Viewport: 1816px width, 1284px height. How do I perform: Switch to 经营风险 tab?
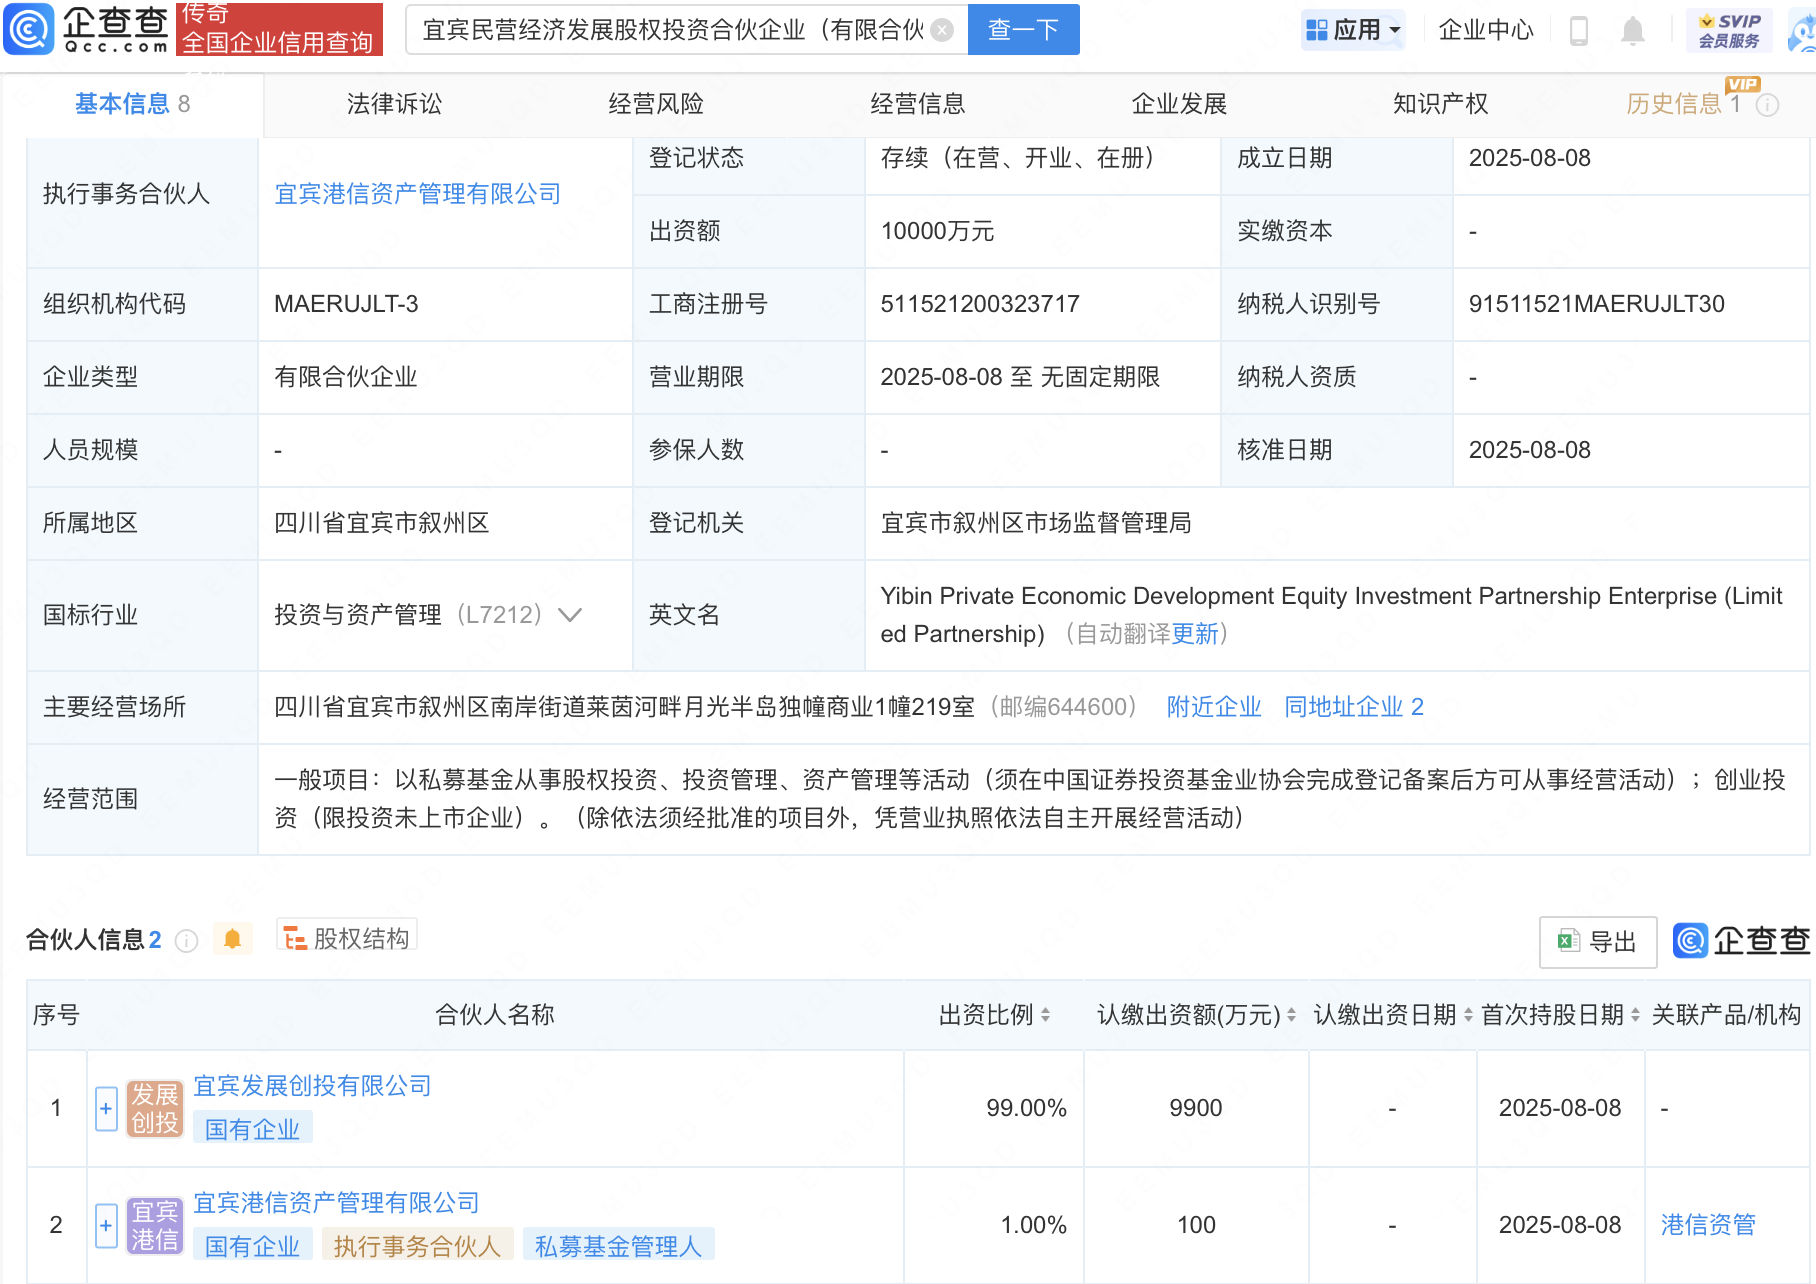pyautogui.click(x=656, y=104)
